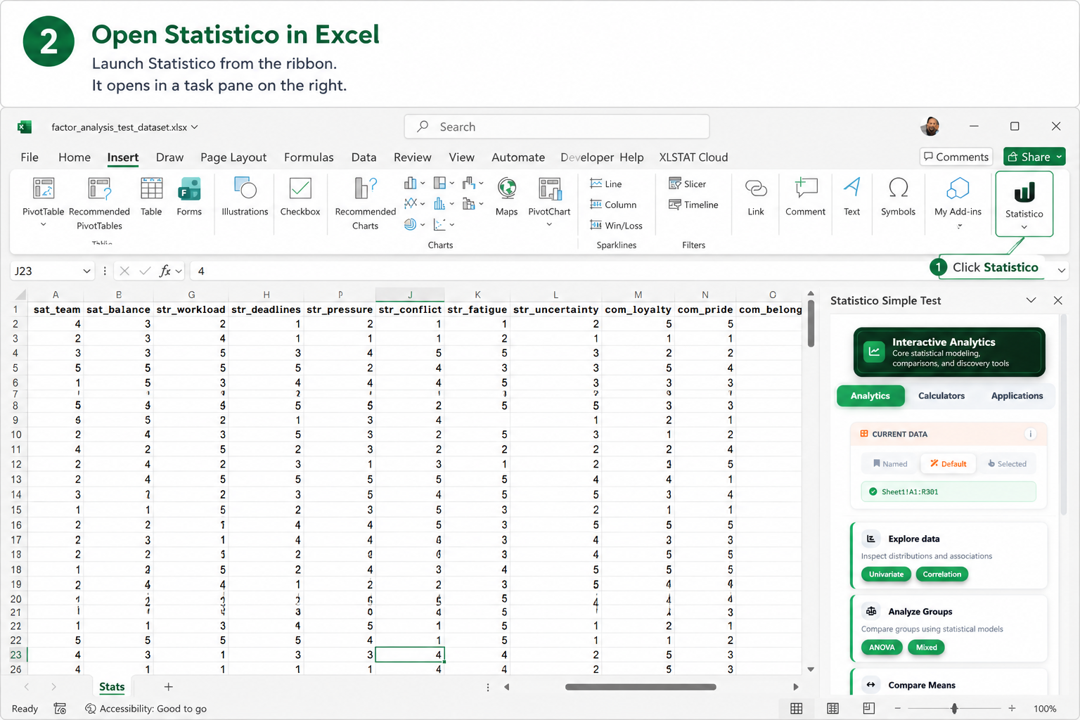1080x720 pixels.
Task: Insert a Column sparkline
Action: [613, 205]
